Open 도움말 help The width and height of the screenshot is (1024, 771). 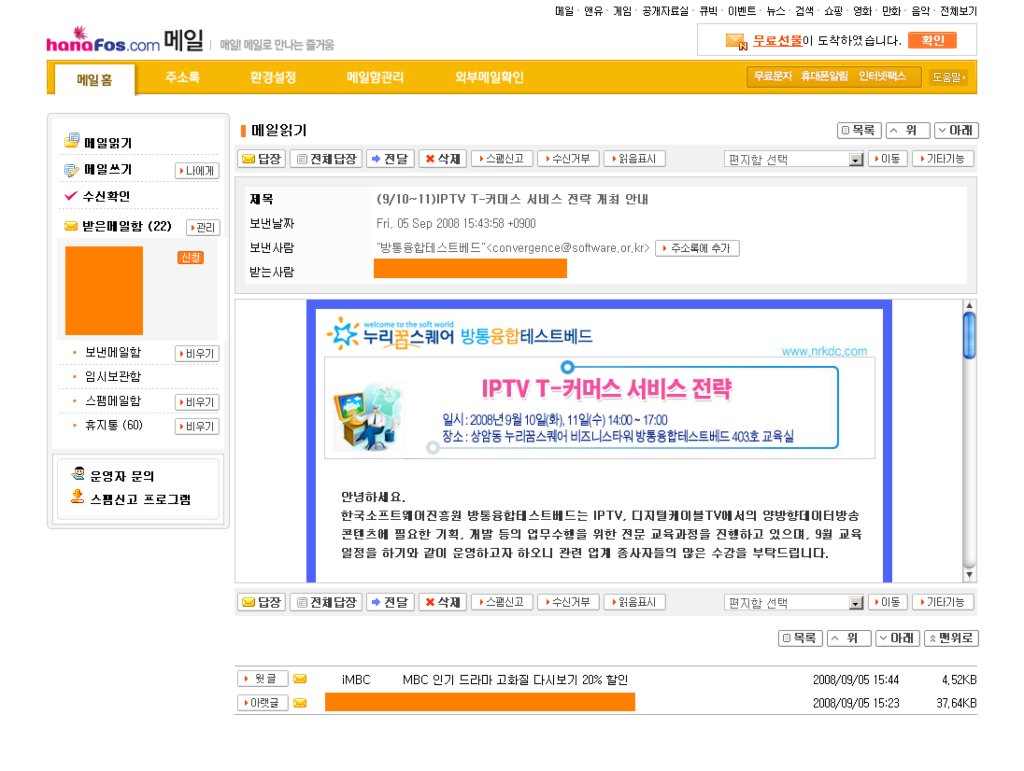[948, 77]
